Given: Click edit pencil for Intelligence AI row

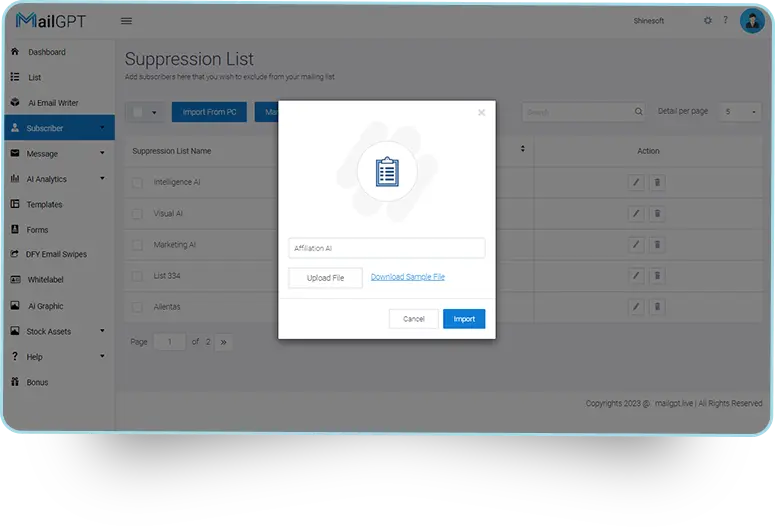Looking at the screenshot, I should [x=636, y=182].
